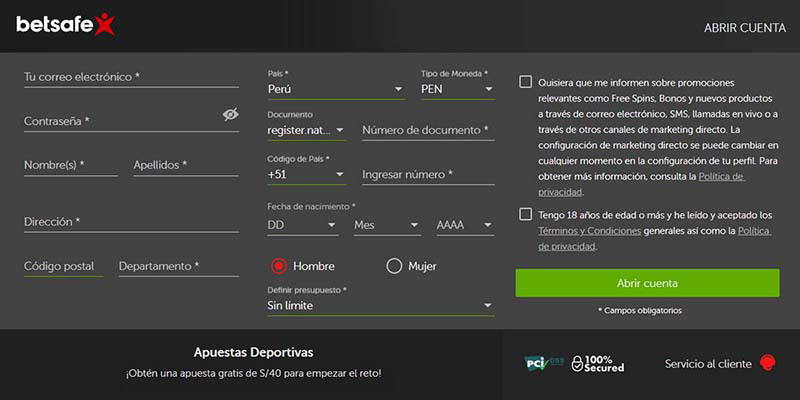Click the green Abrir cuenta button

tap(647, 283)
